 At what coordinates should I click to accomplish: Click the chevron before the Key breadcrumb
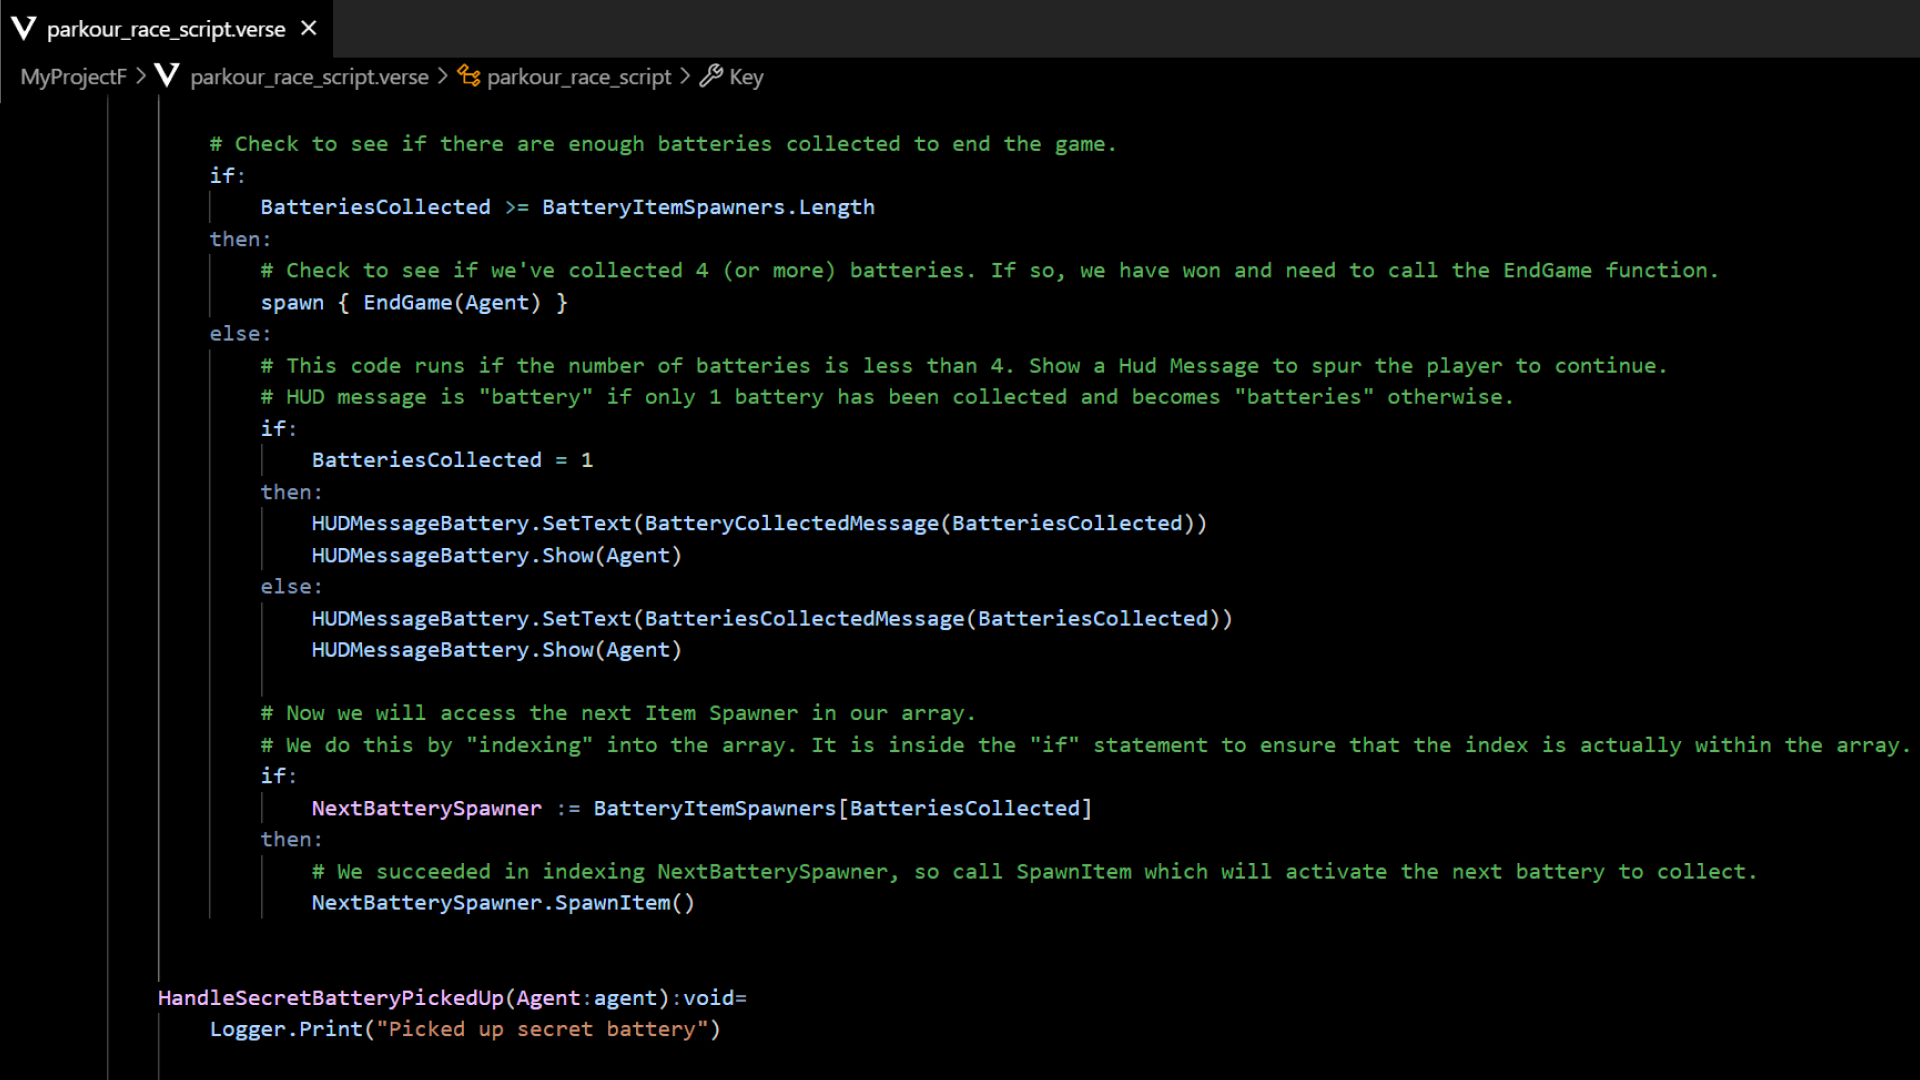point(685,77)
